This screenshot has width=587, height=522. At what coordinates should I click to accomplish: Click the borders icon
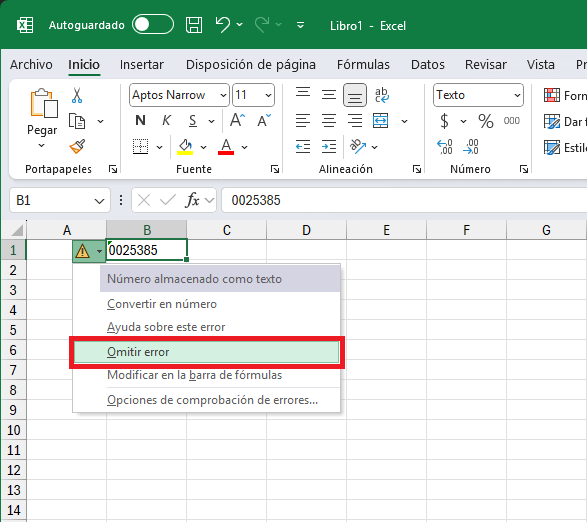140,146
